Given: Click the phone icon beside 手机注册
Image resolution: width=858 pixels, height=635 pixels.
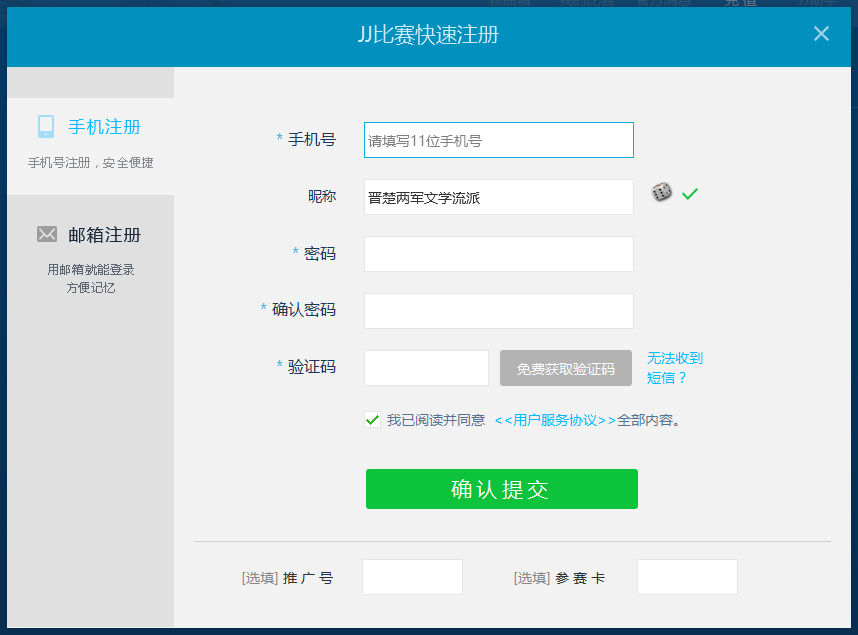Looking at the screenshot, I should coord(46,126).
